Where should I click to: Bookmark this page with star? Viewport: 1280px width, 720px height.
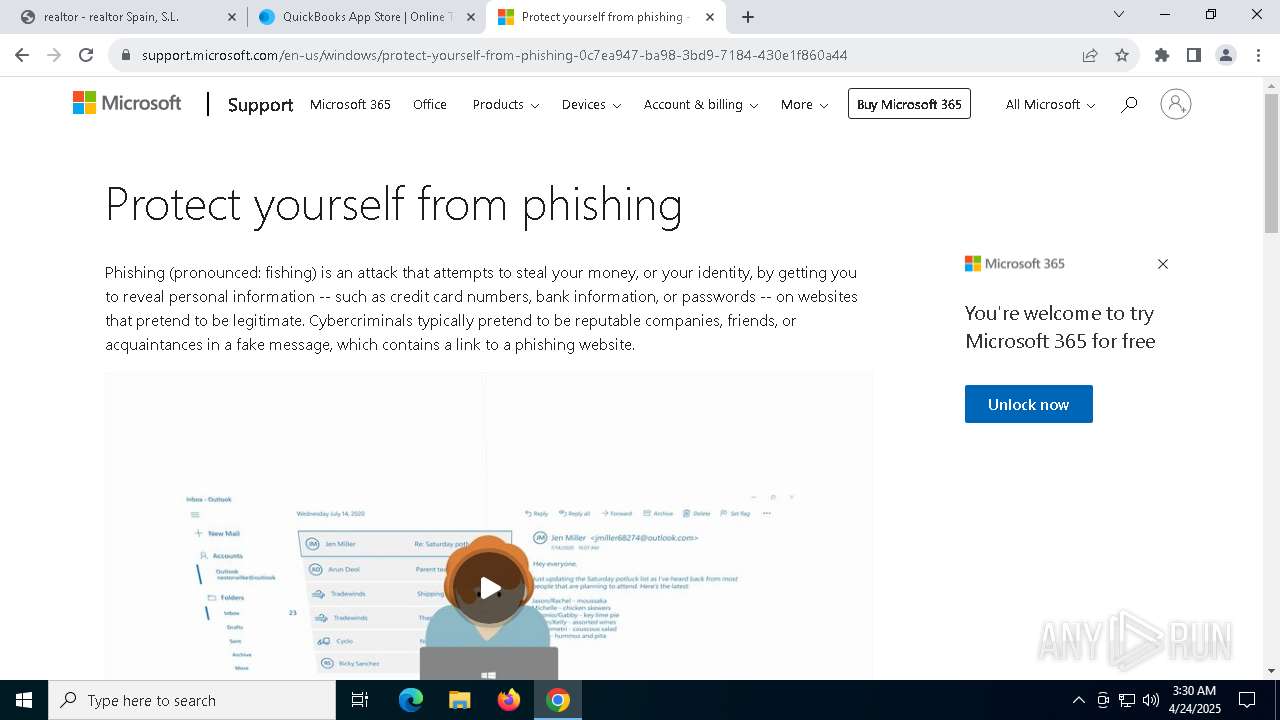(1122, 55)
